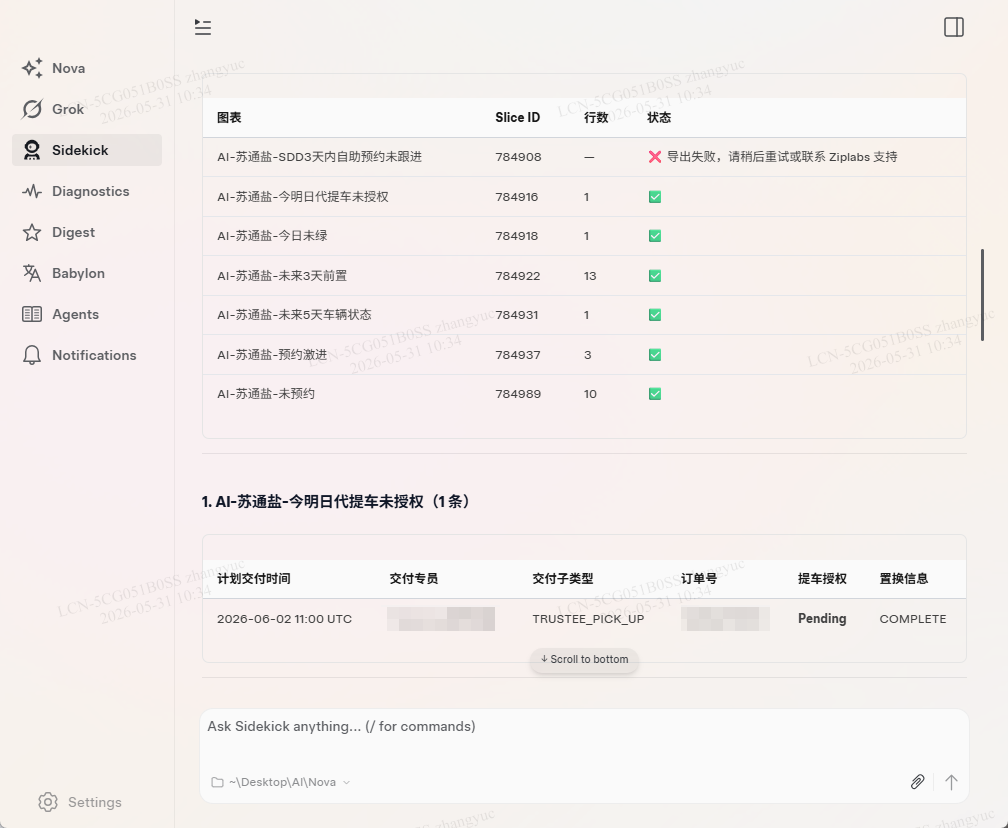Select Sidekick in the sidebar

point(87,150)
